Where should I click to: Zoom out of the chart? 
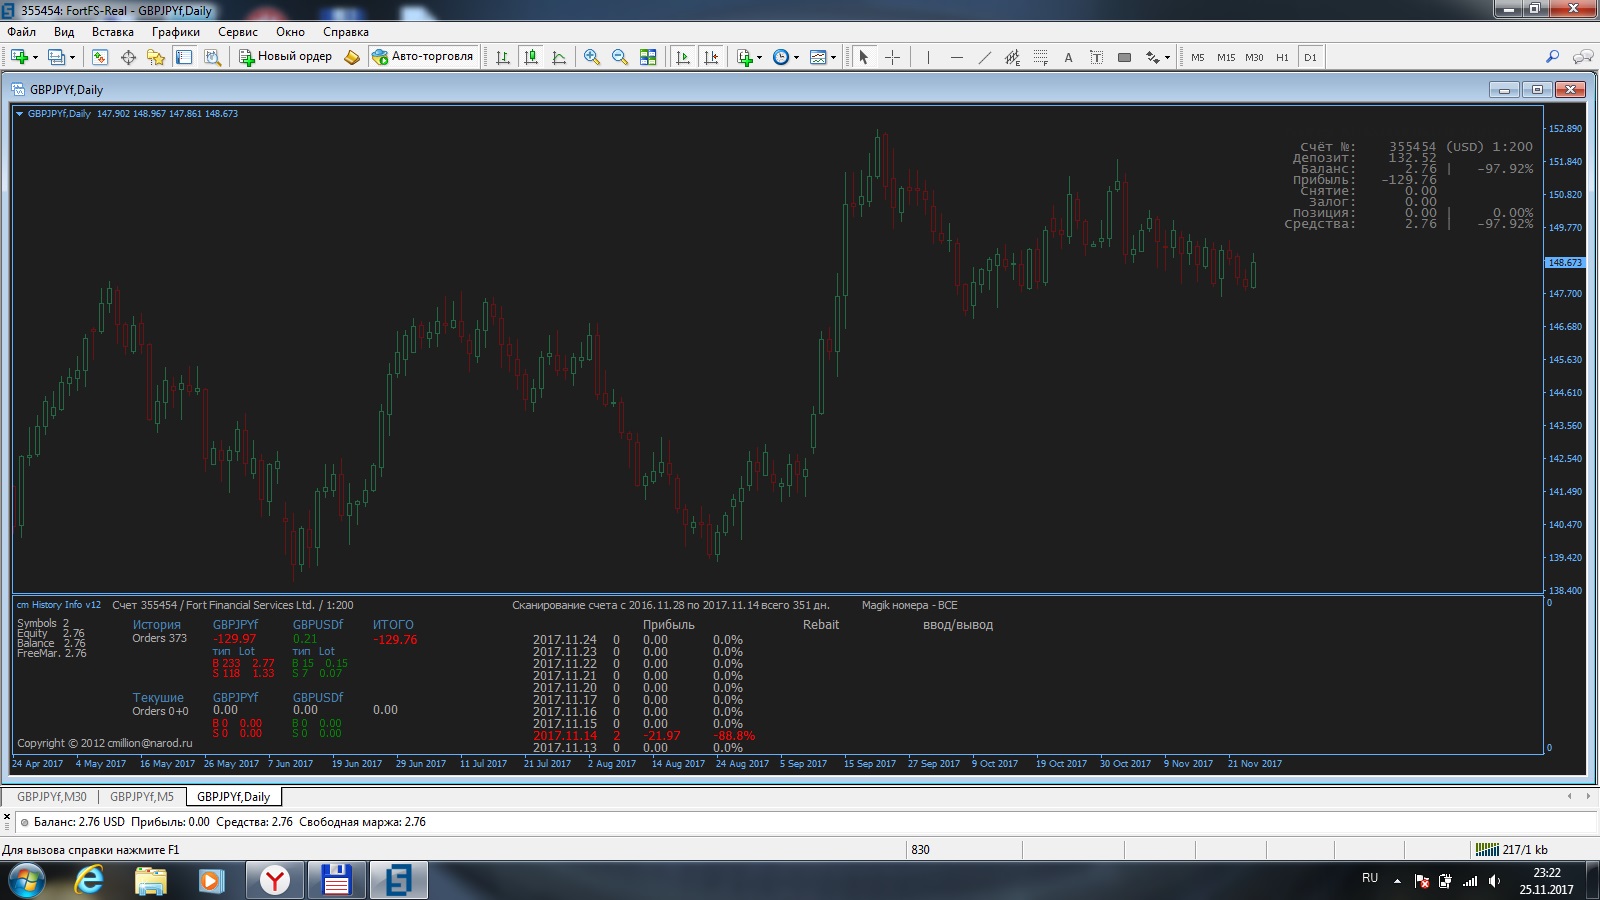tap(620, 57)
